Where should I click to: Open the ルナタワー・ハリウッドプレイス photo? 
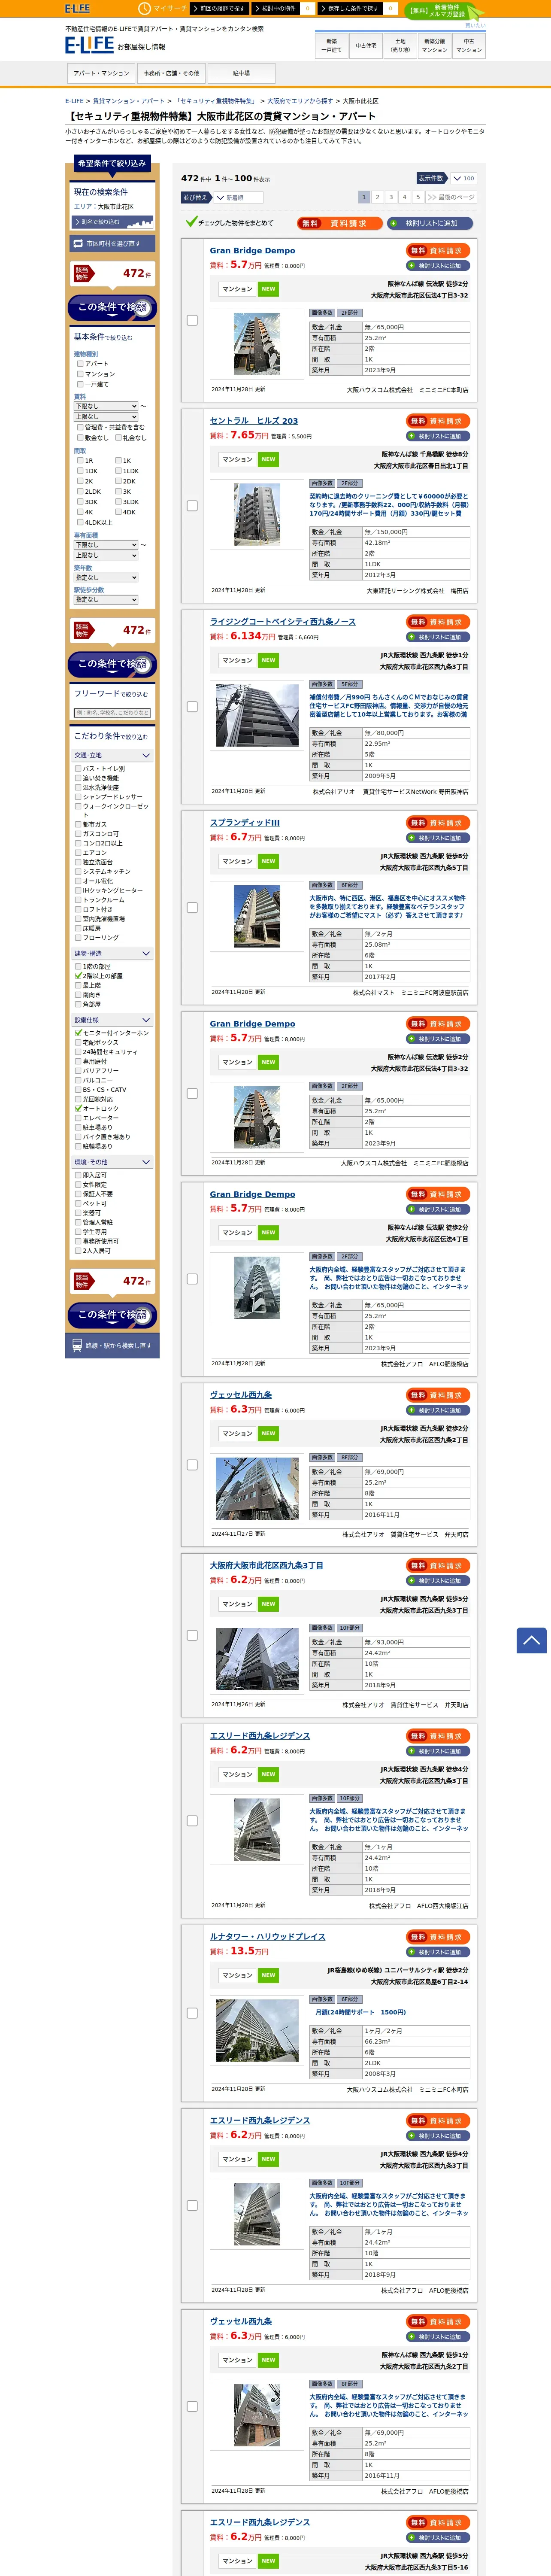click(257, 2029)
